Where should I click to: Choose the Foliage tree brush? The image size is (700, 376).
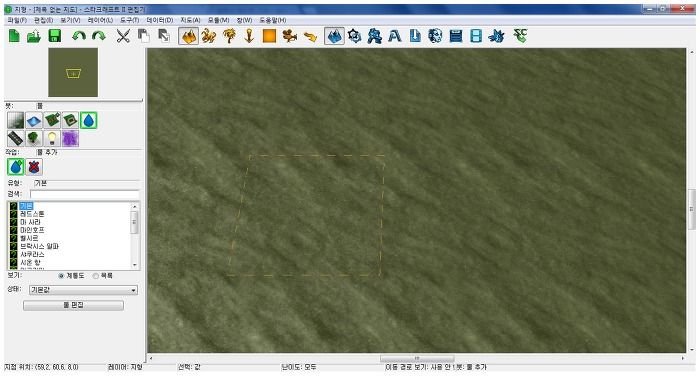point(34,139)
